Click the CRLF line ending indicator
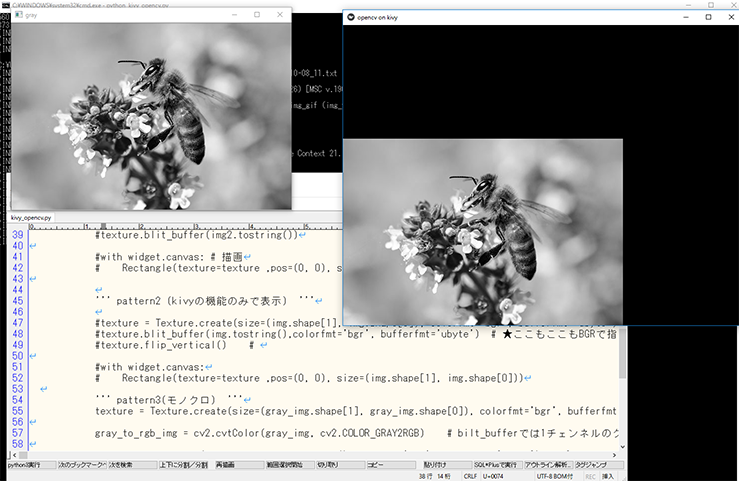 click(470, 476)
